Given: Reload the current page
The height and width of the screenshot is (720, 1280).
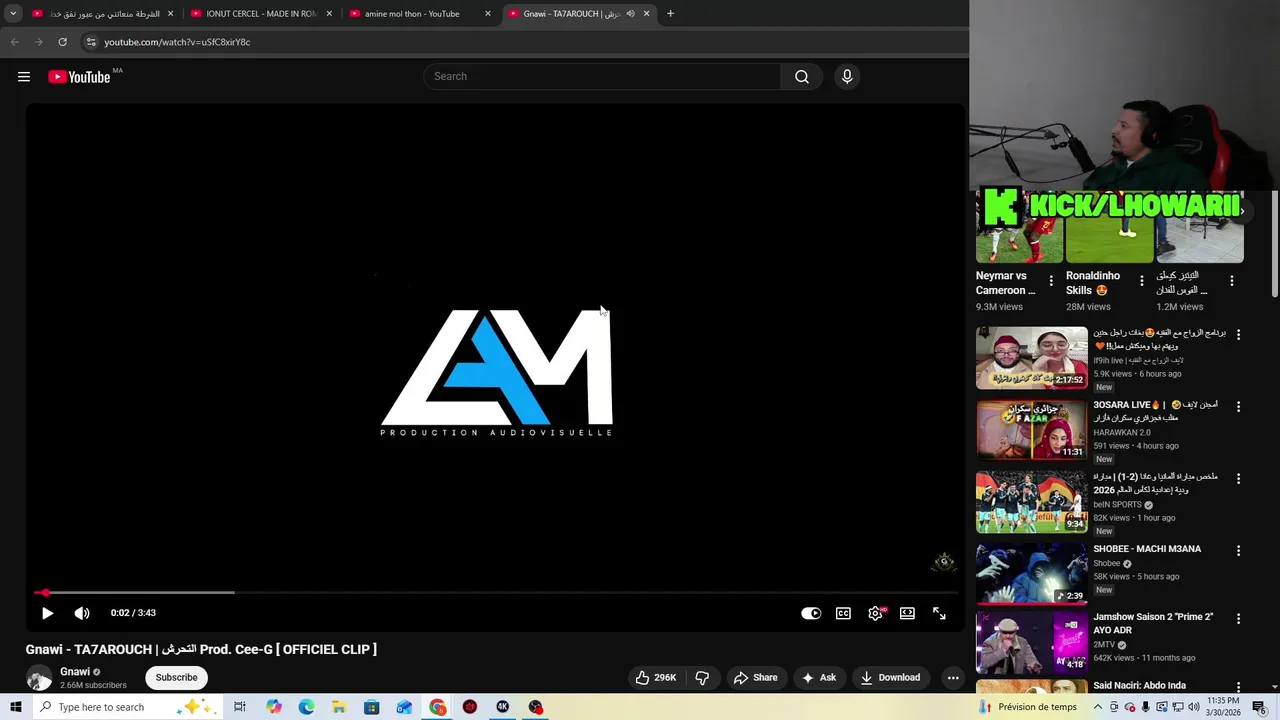Looking at the screenshot, I should pos(62,42).
